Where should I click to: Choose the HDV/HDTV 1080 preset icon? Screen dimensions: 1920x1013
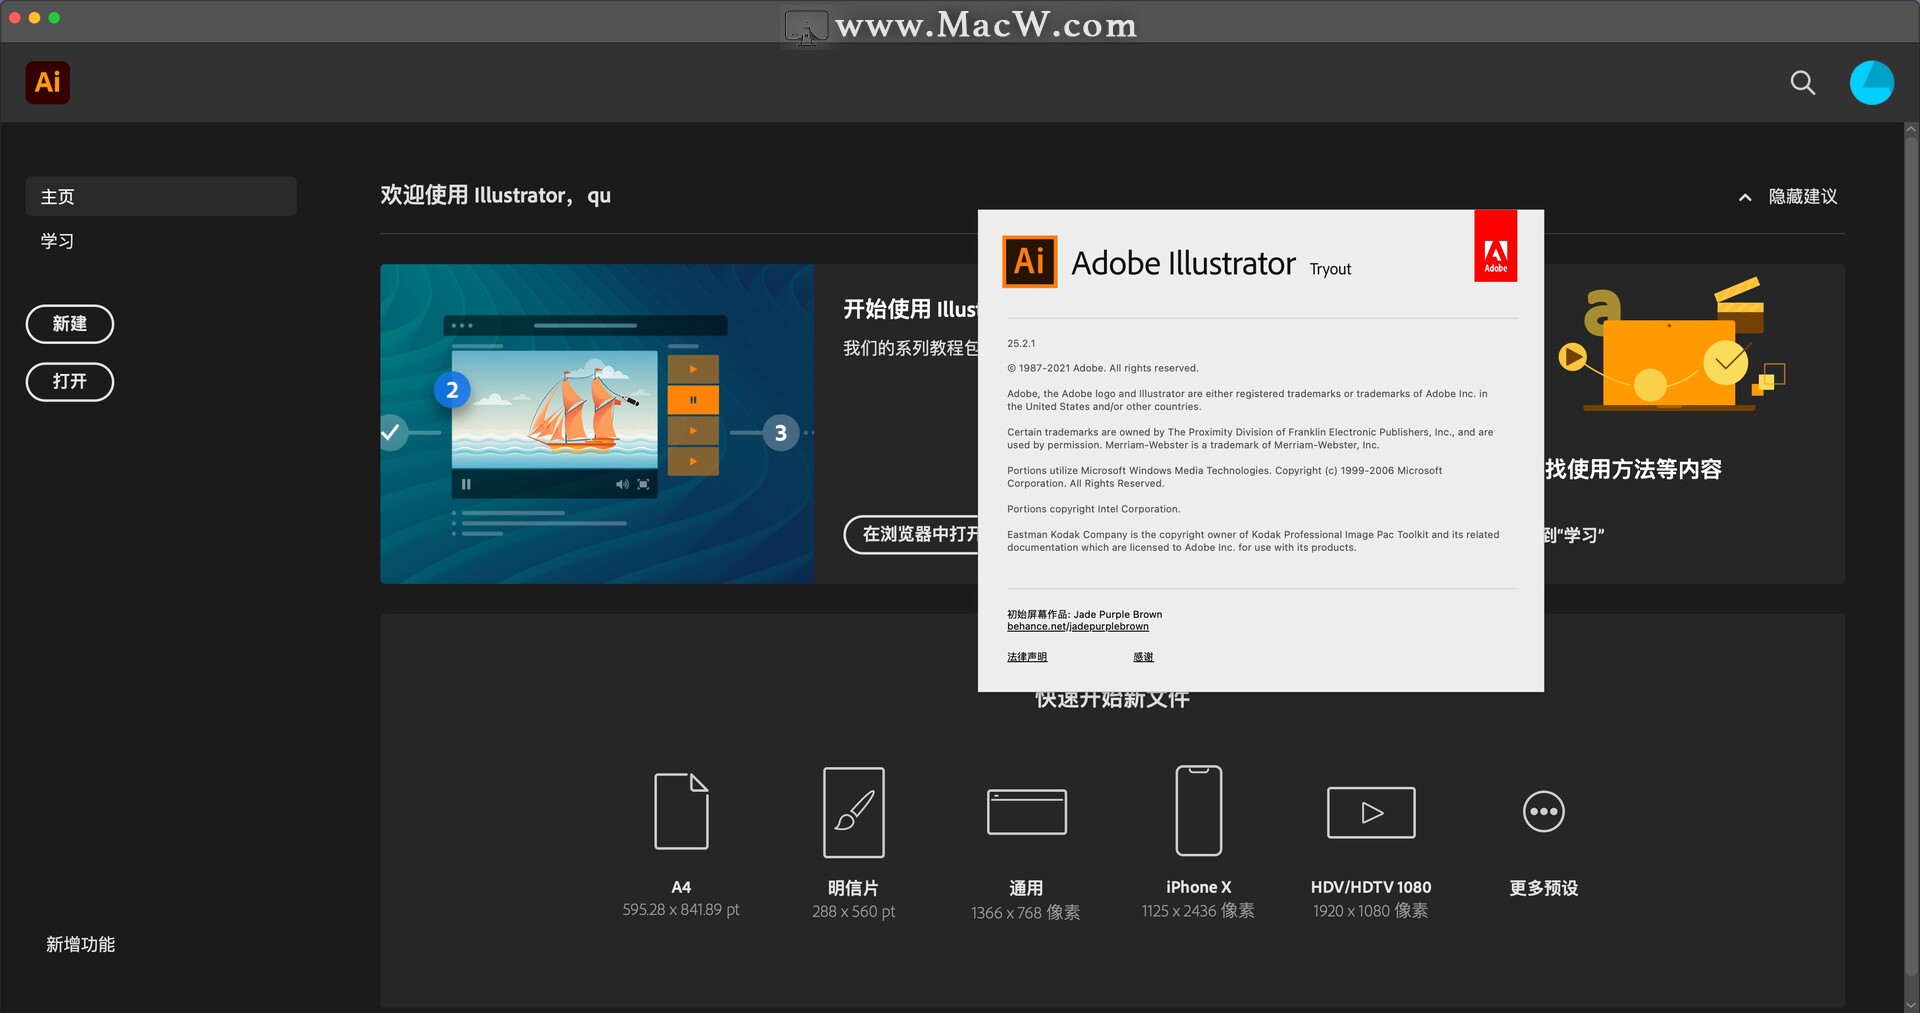pos(1371,812)
